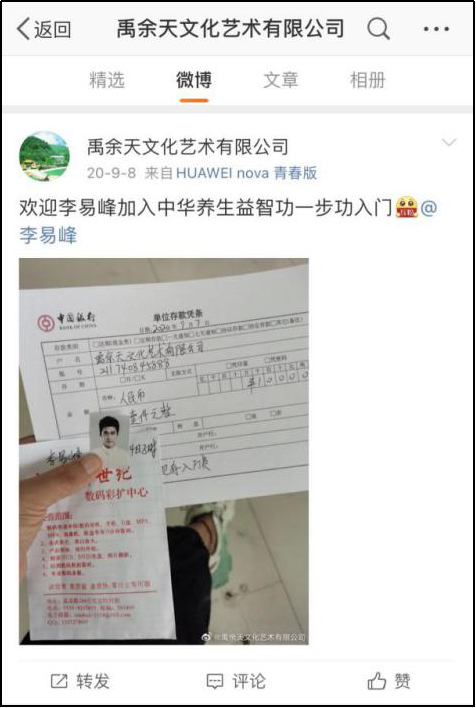The height and width of the screenshot is (708, 476).
Task: Tap the 返回 back label
Action: (53, 29)
